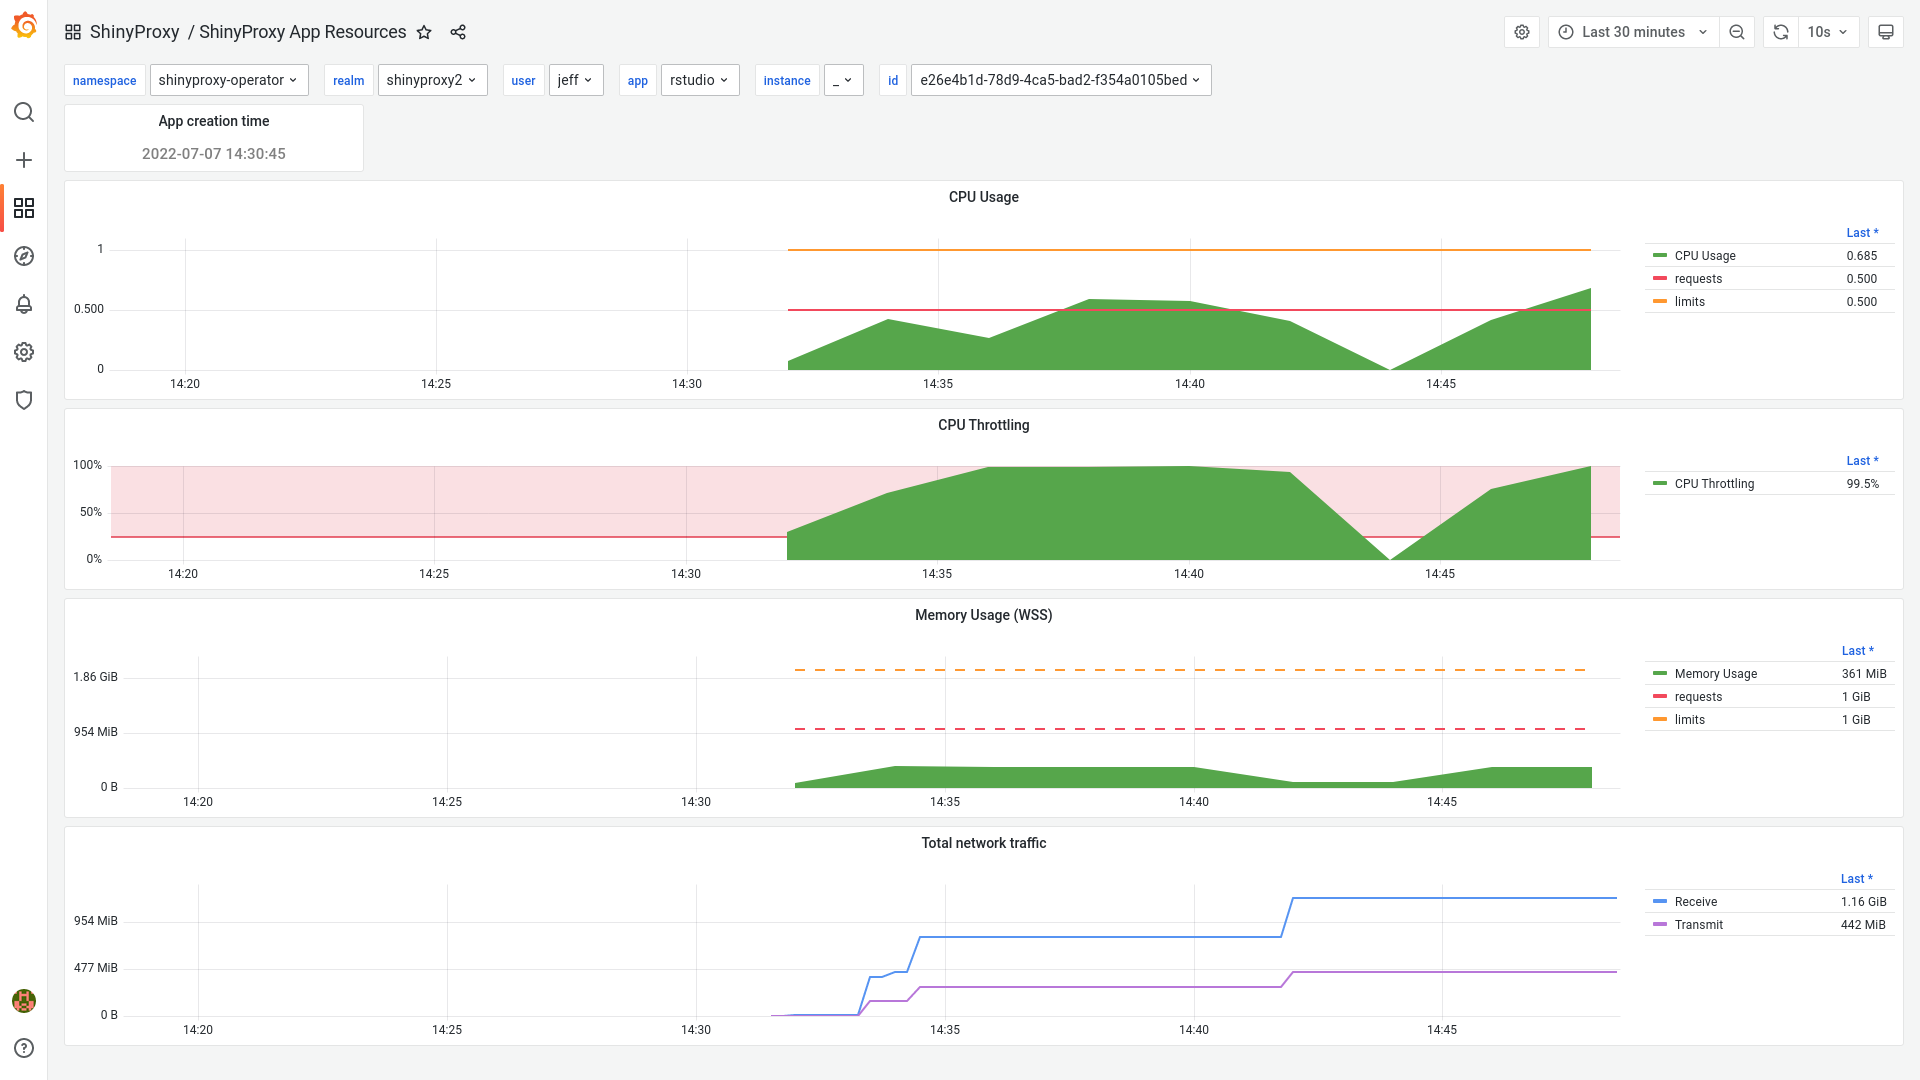Open dashboard settings gear in toolbar
The image size is (1920, 1080).
pos(1522,32)
